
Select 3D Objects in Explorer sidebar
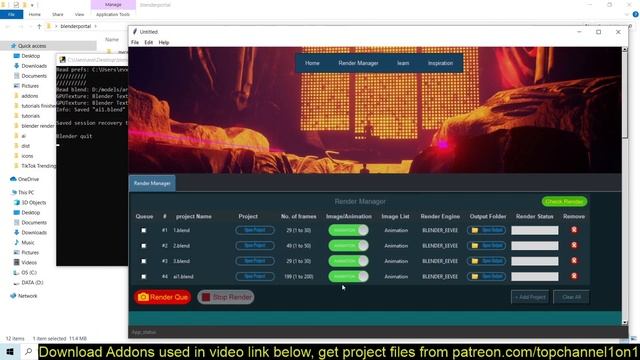click(x=30, y=202)
